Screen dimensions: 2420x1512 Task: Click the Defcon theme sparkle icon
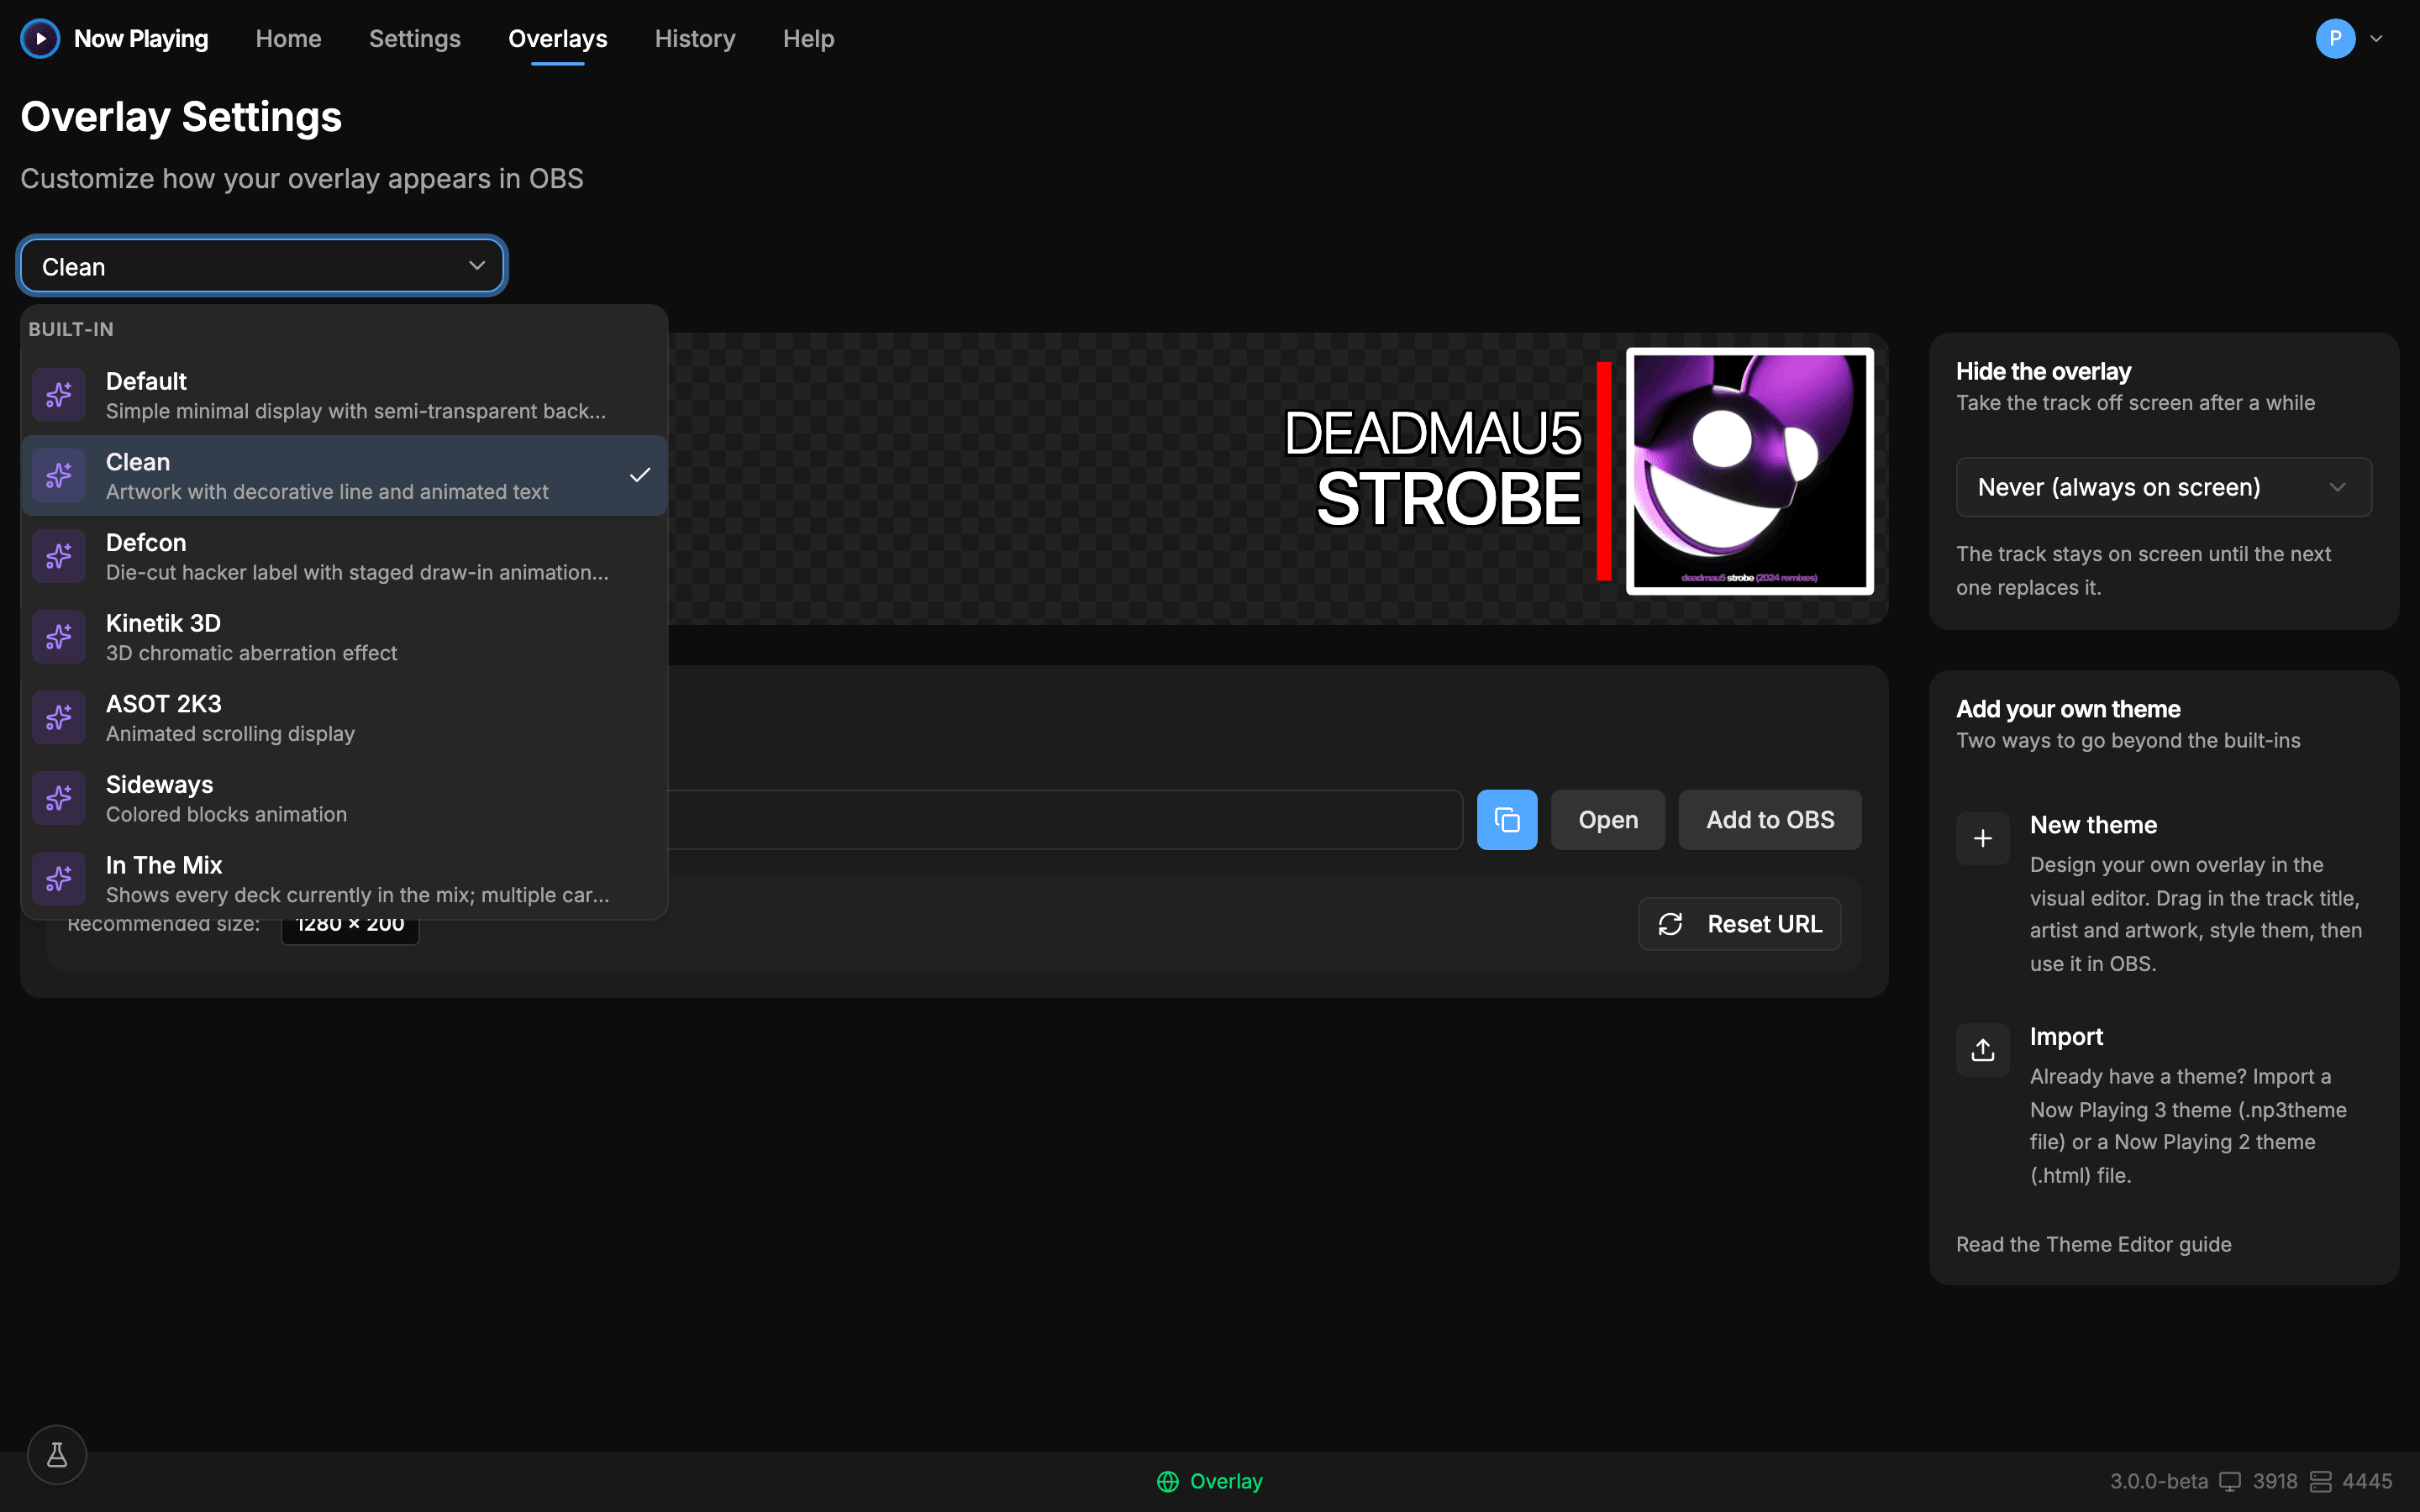click(59, 556)
